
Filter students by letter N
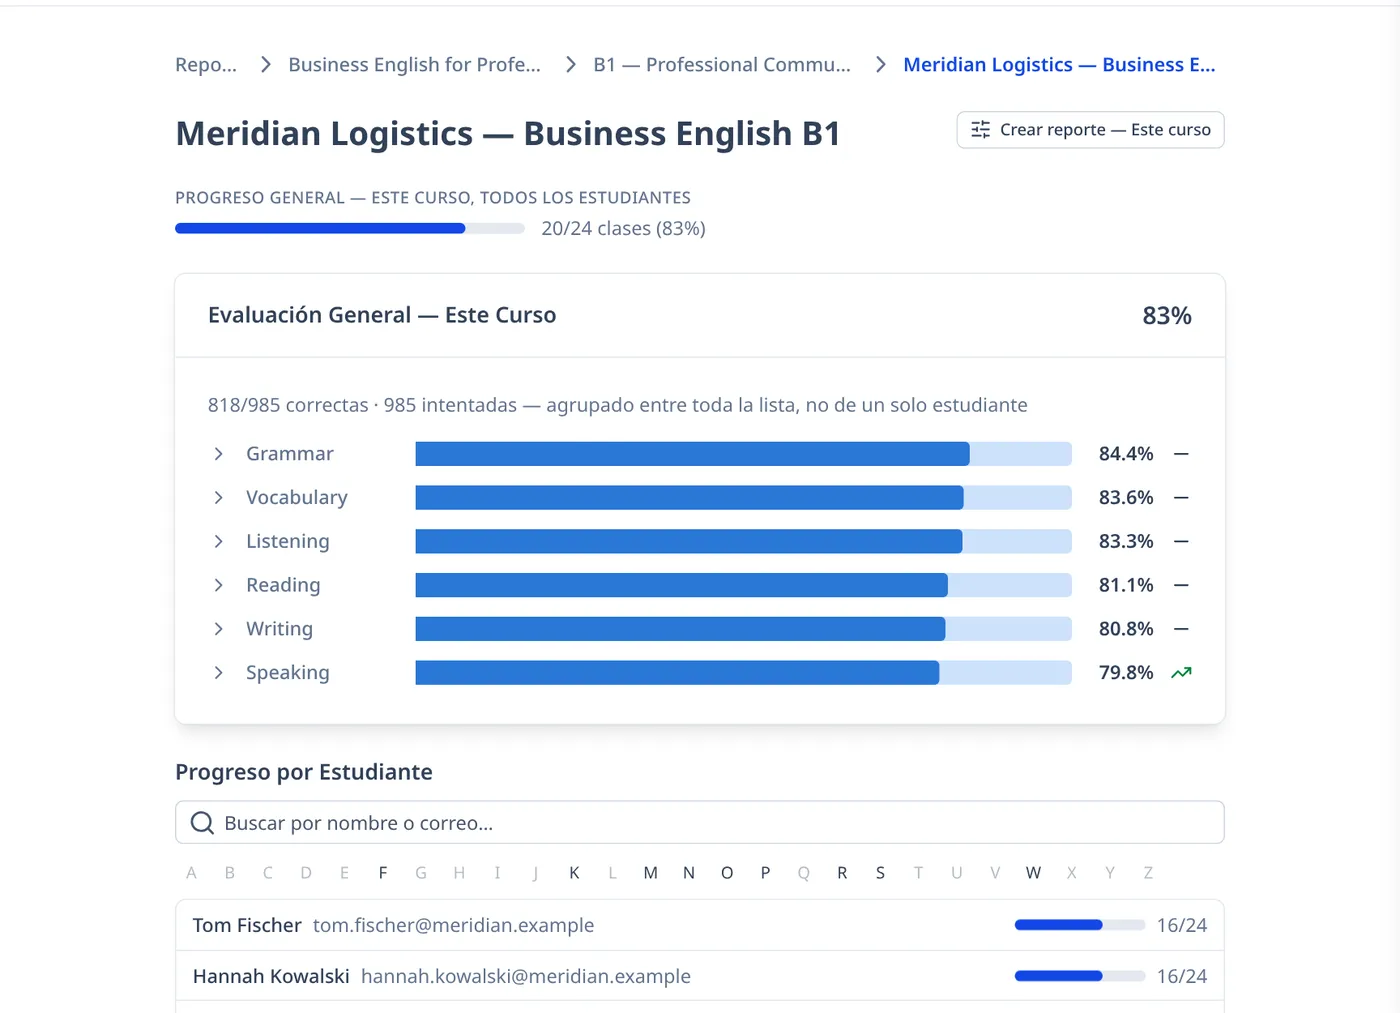(689, 873)
